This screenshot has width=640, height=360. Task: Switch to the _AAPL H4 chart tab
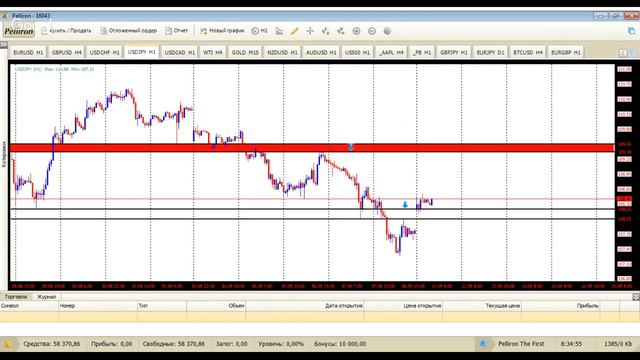(x=391, y=53)
